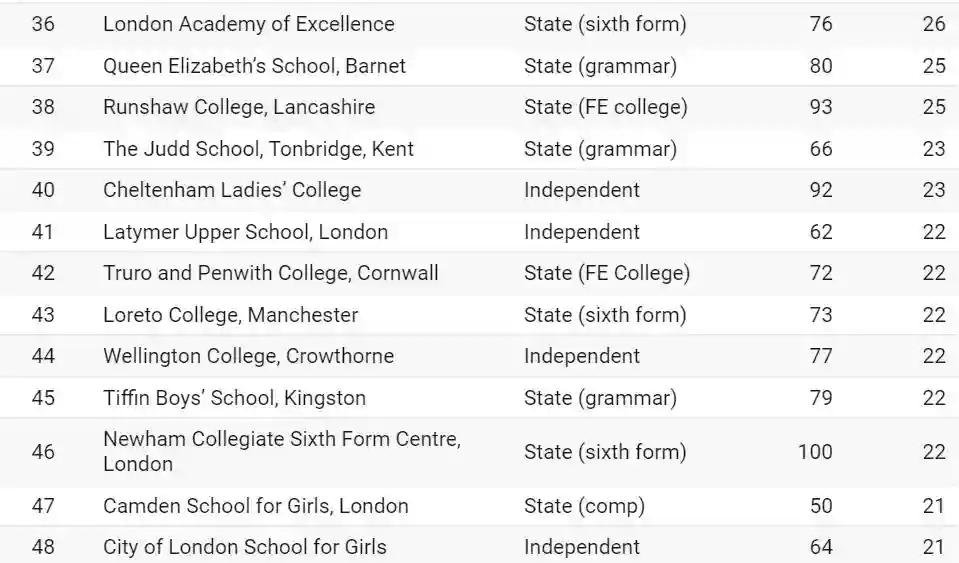The width and height of the screenshot is (959, 563).
Task: Select Camden School for Girls, London
Action: coord(255,506)
